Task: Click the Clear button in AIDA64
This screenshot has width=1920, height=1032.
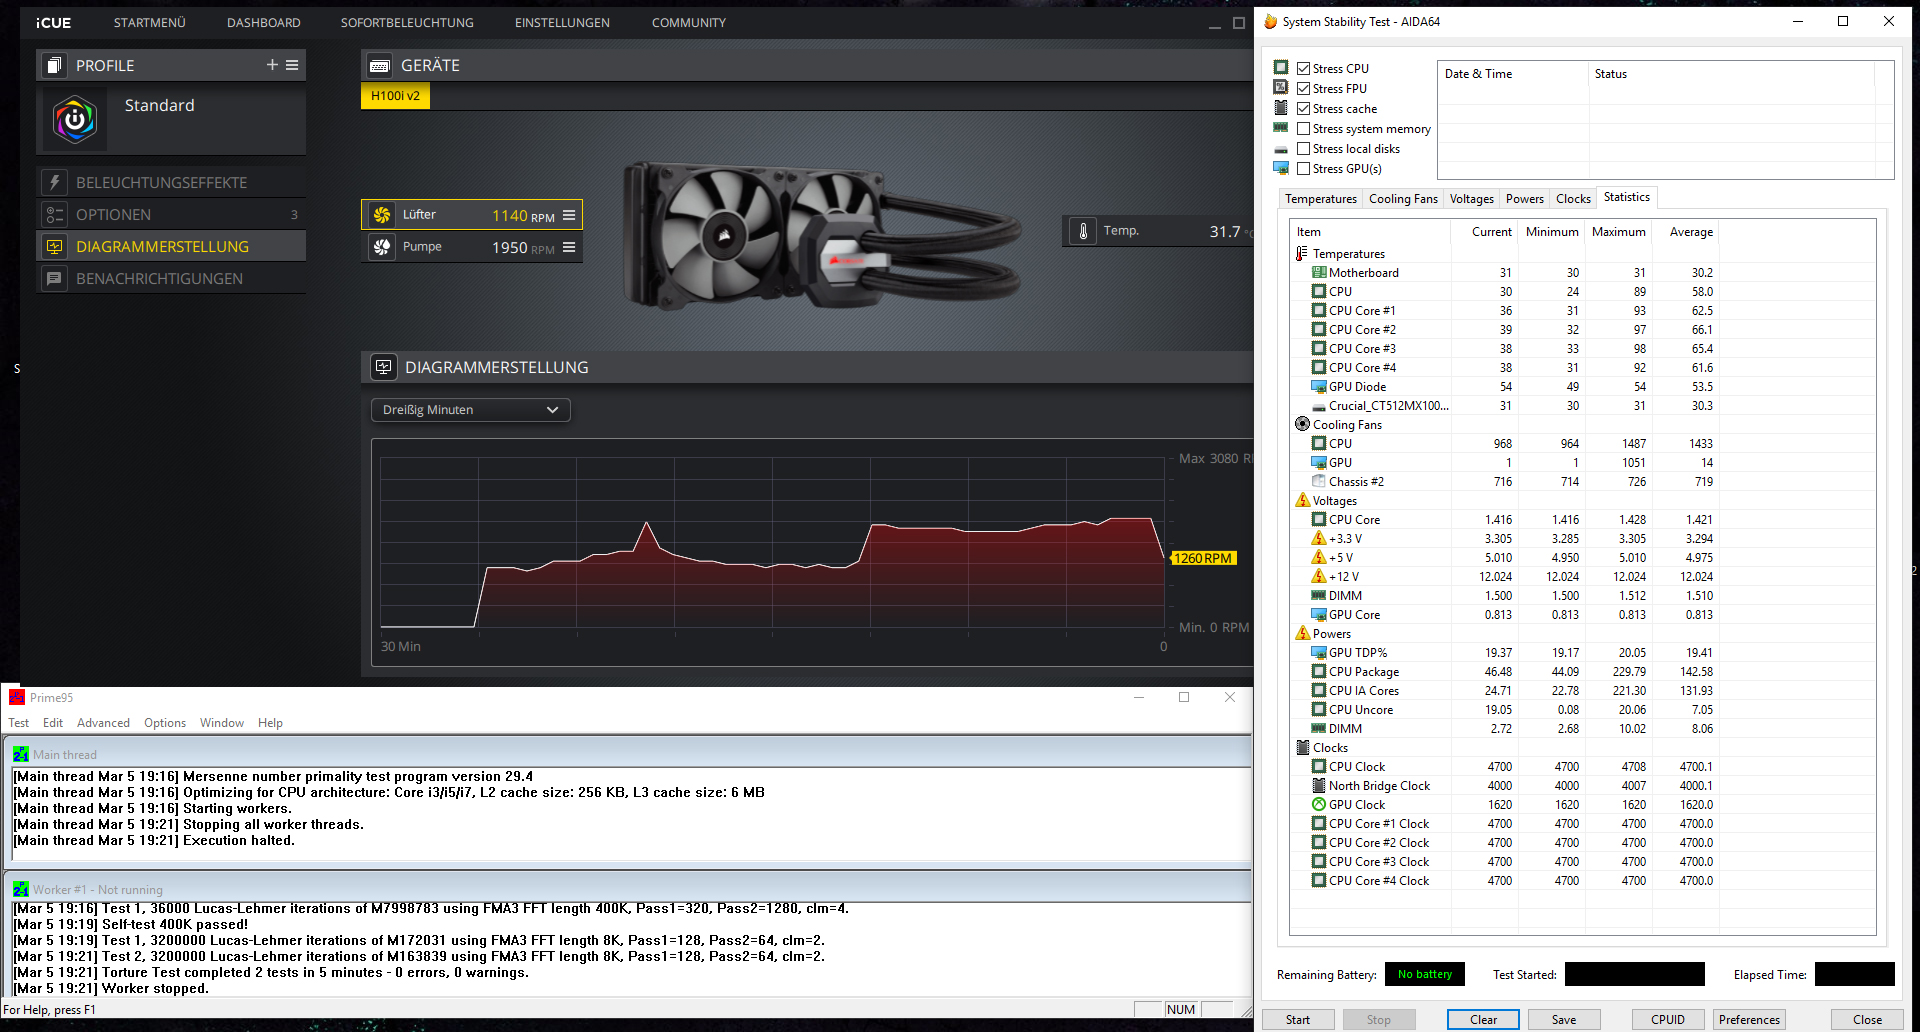Action: click(x=1483, y=1020)
